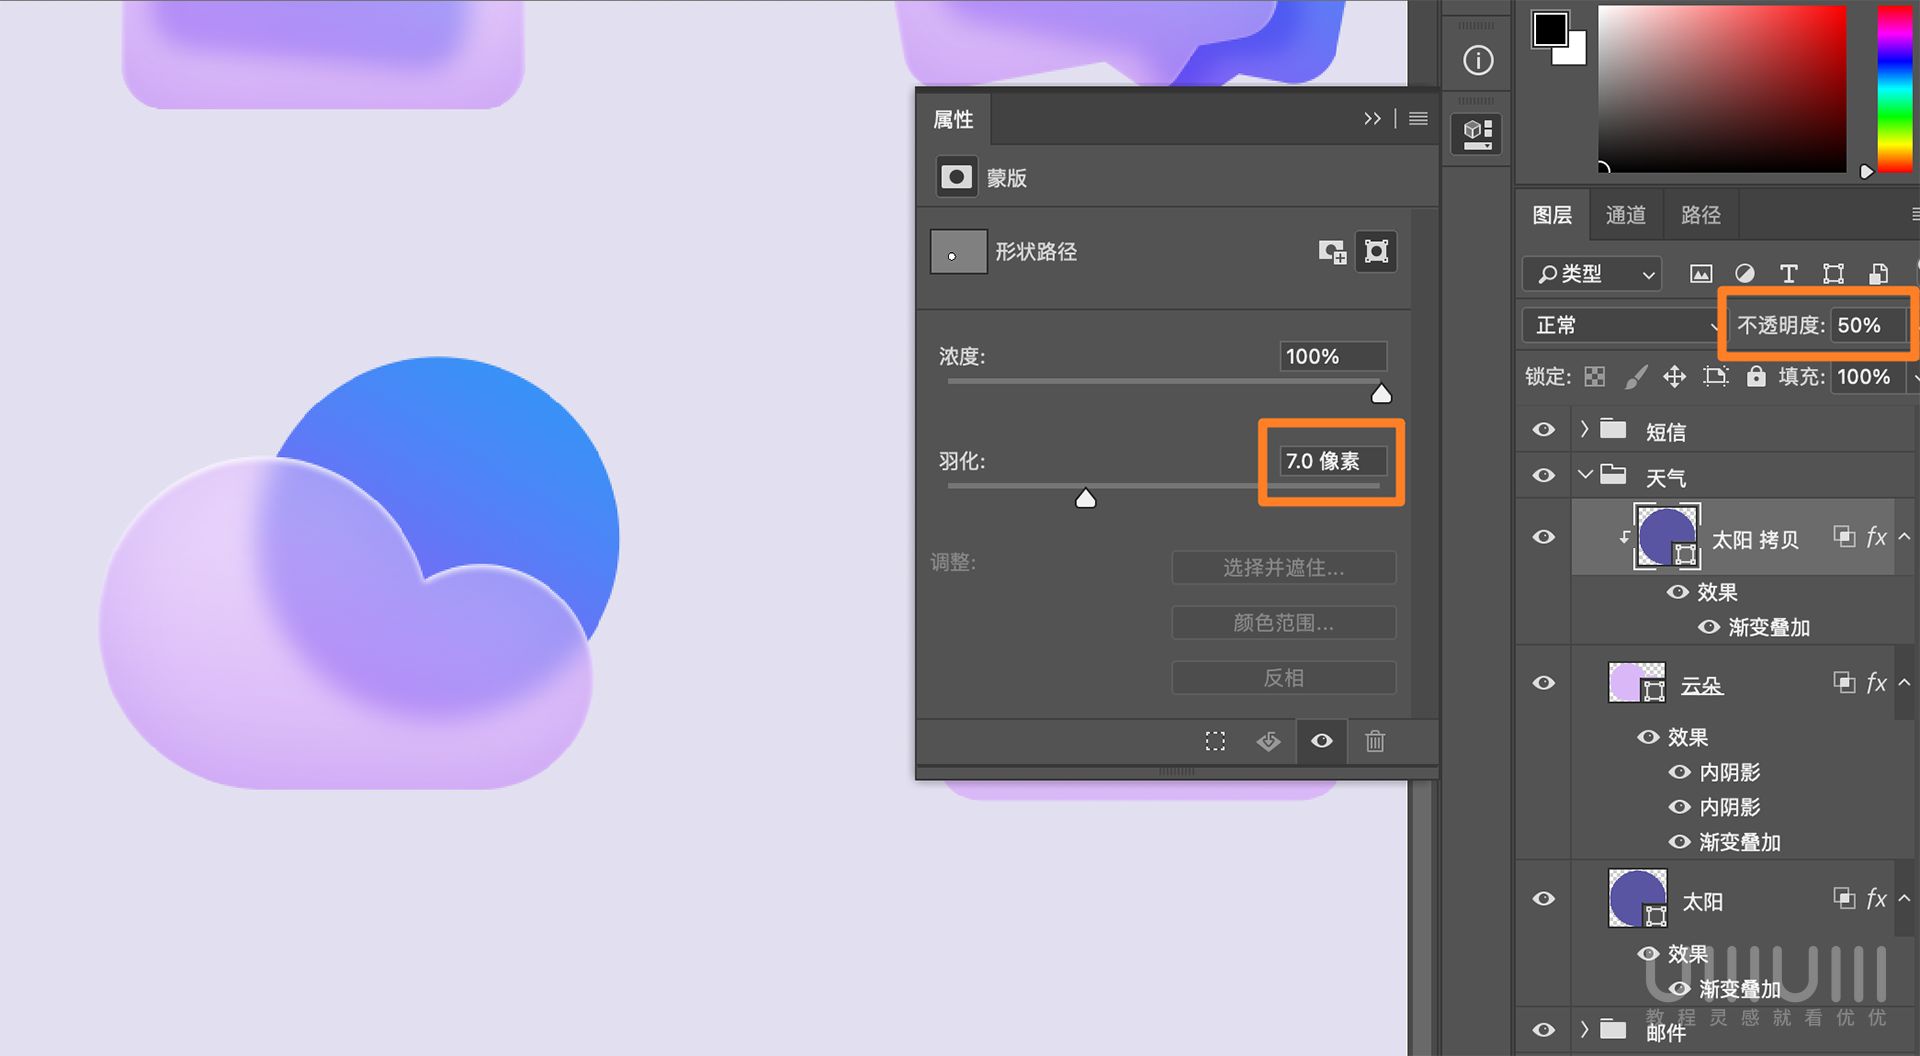Toggle mask visibility eye in Properties panel
The image size is (1920, 1056).
[1321, 741]
